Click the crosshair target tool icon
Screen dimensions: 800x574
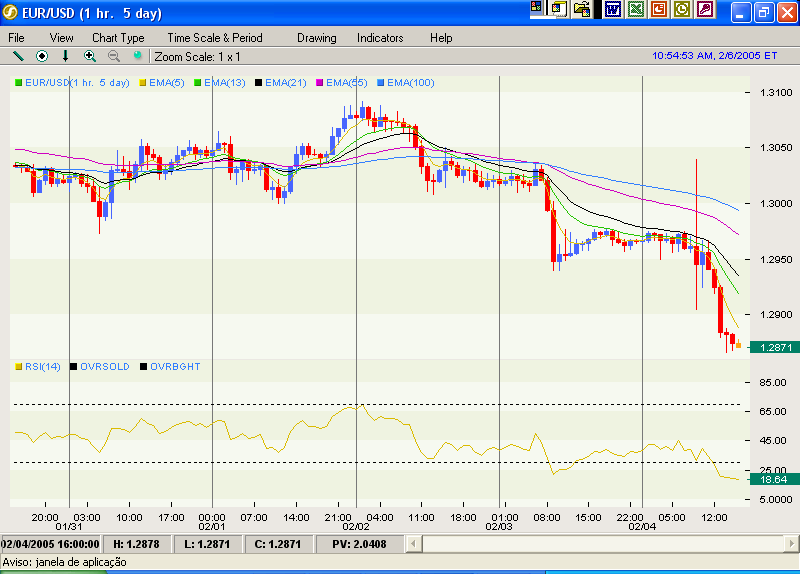click(42, 56)
